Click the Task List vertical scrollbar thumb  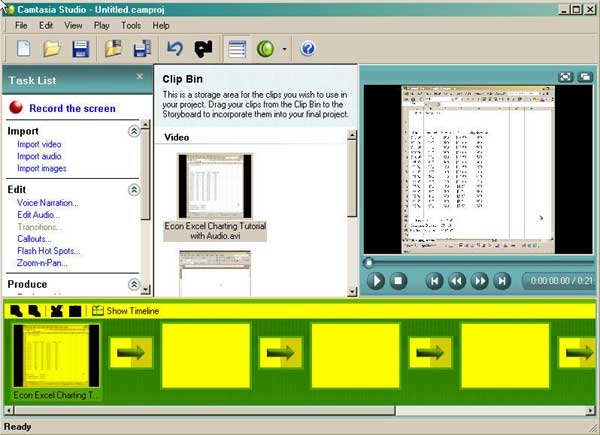coord(145,174)
